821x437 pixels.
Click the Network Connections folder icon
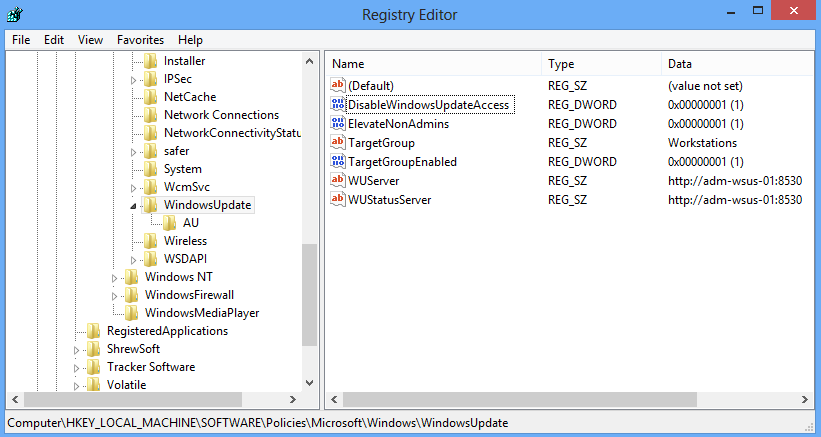pyautogui.click(x=151, y=115)
